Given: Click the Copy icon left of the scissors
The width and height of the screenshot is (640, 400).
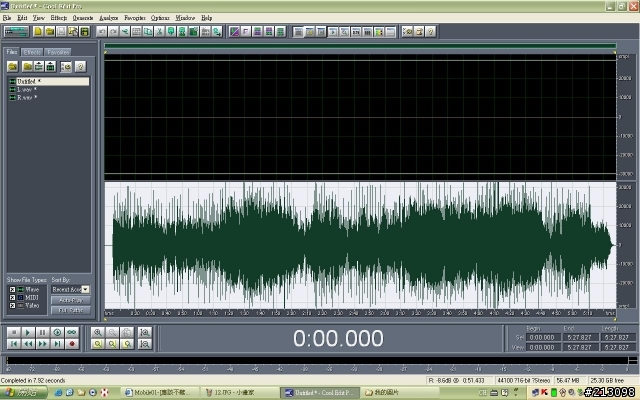Looking at the screenshot, I should click(x=148, y=31).
